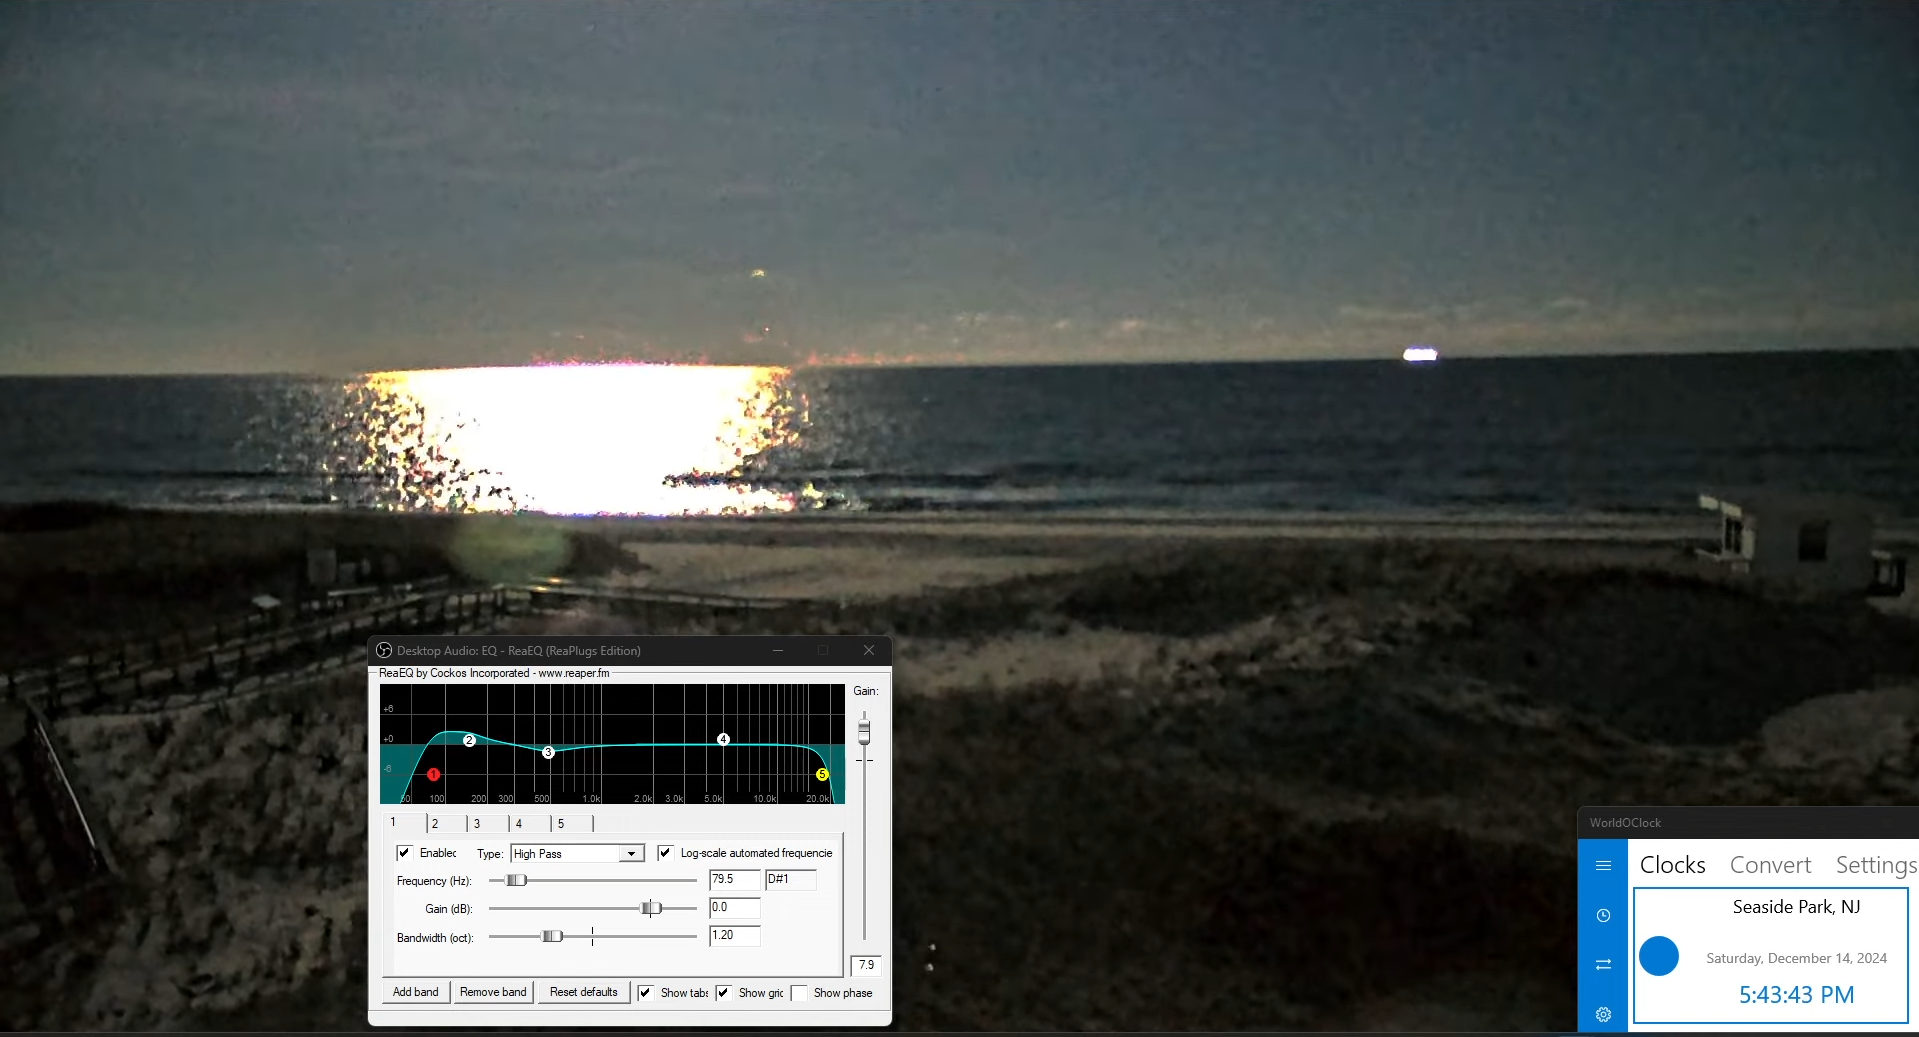Click the Add band button
Viewport: 1919px width, 1037px height.
[x=416, y=992]
